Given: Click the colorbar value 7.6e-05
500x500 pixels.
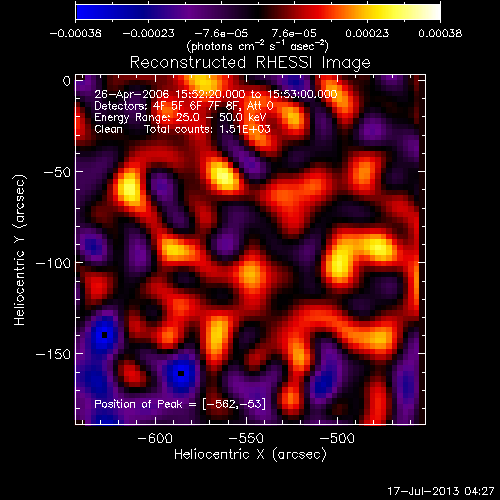Looking at the screenshot, I should click(294, 33).
